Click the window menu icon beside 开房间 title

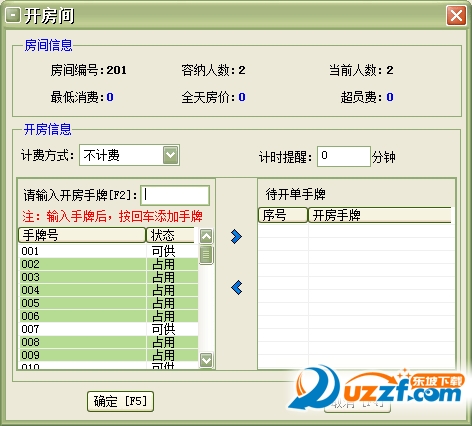tap(13, 15)
